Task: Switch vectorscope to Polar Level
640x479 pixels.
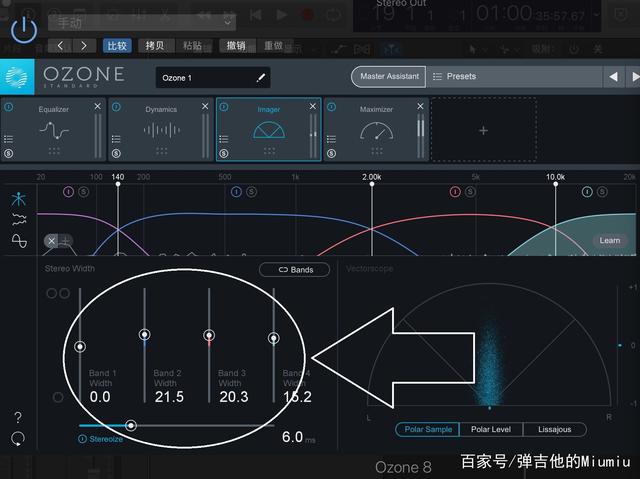Action: coord(491,430)
